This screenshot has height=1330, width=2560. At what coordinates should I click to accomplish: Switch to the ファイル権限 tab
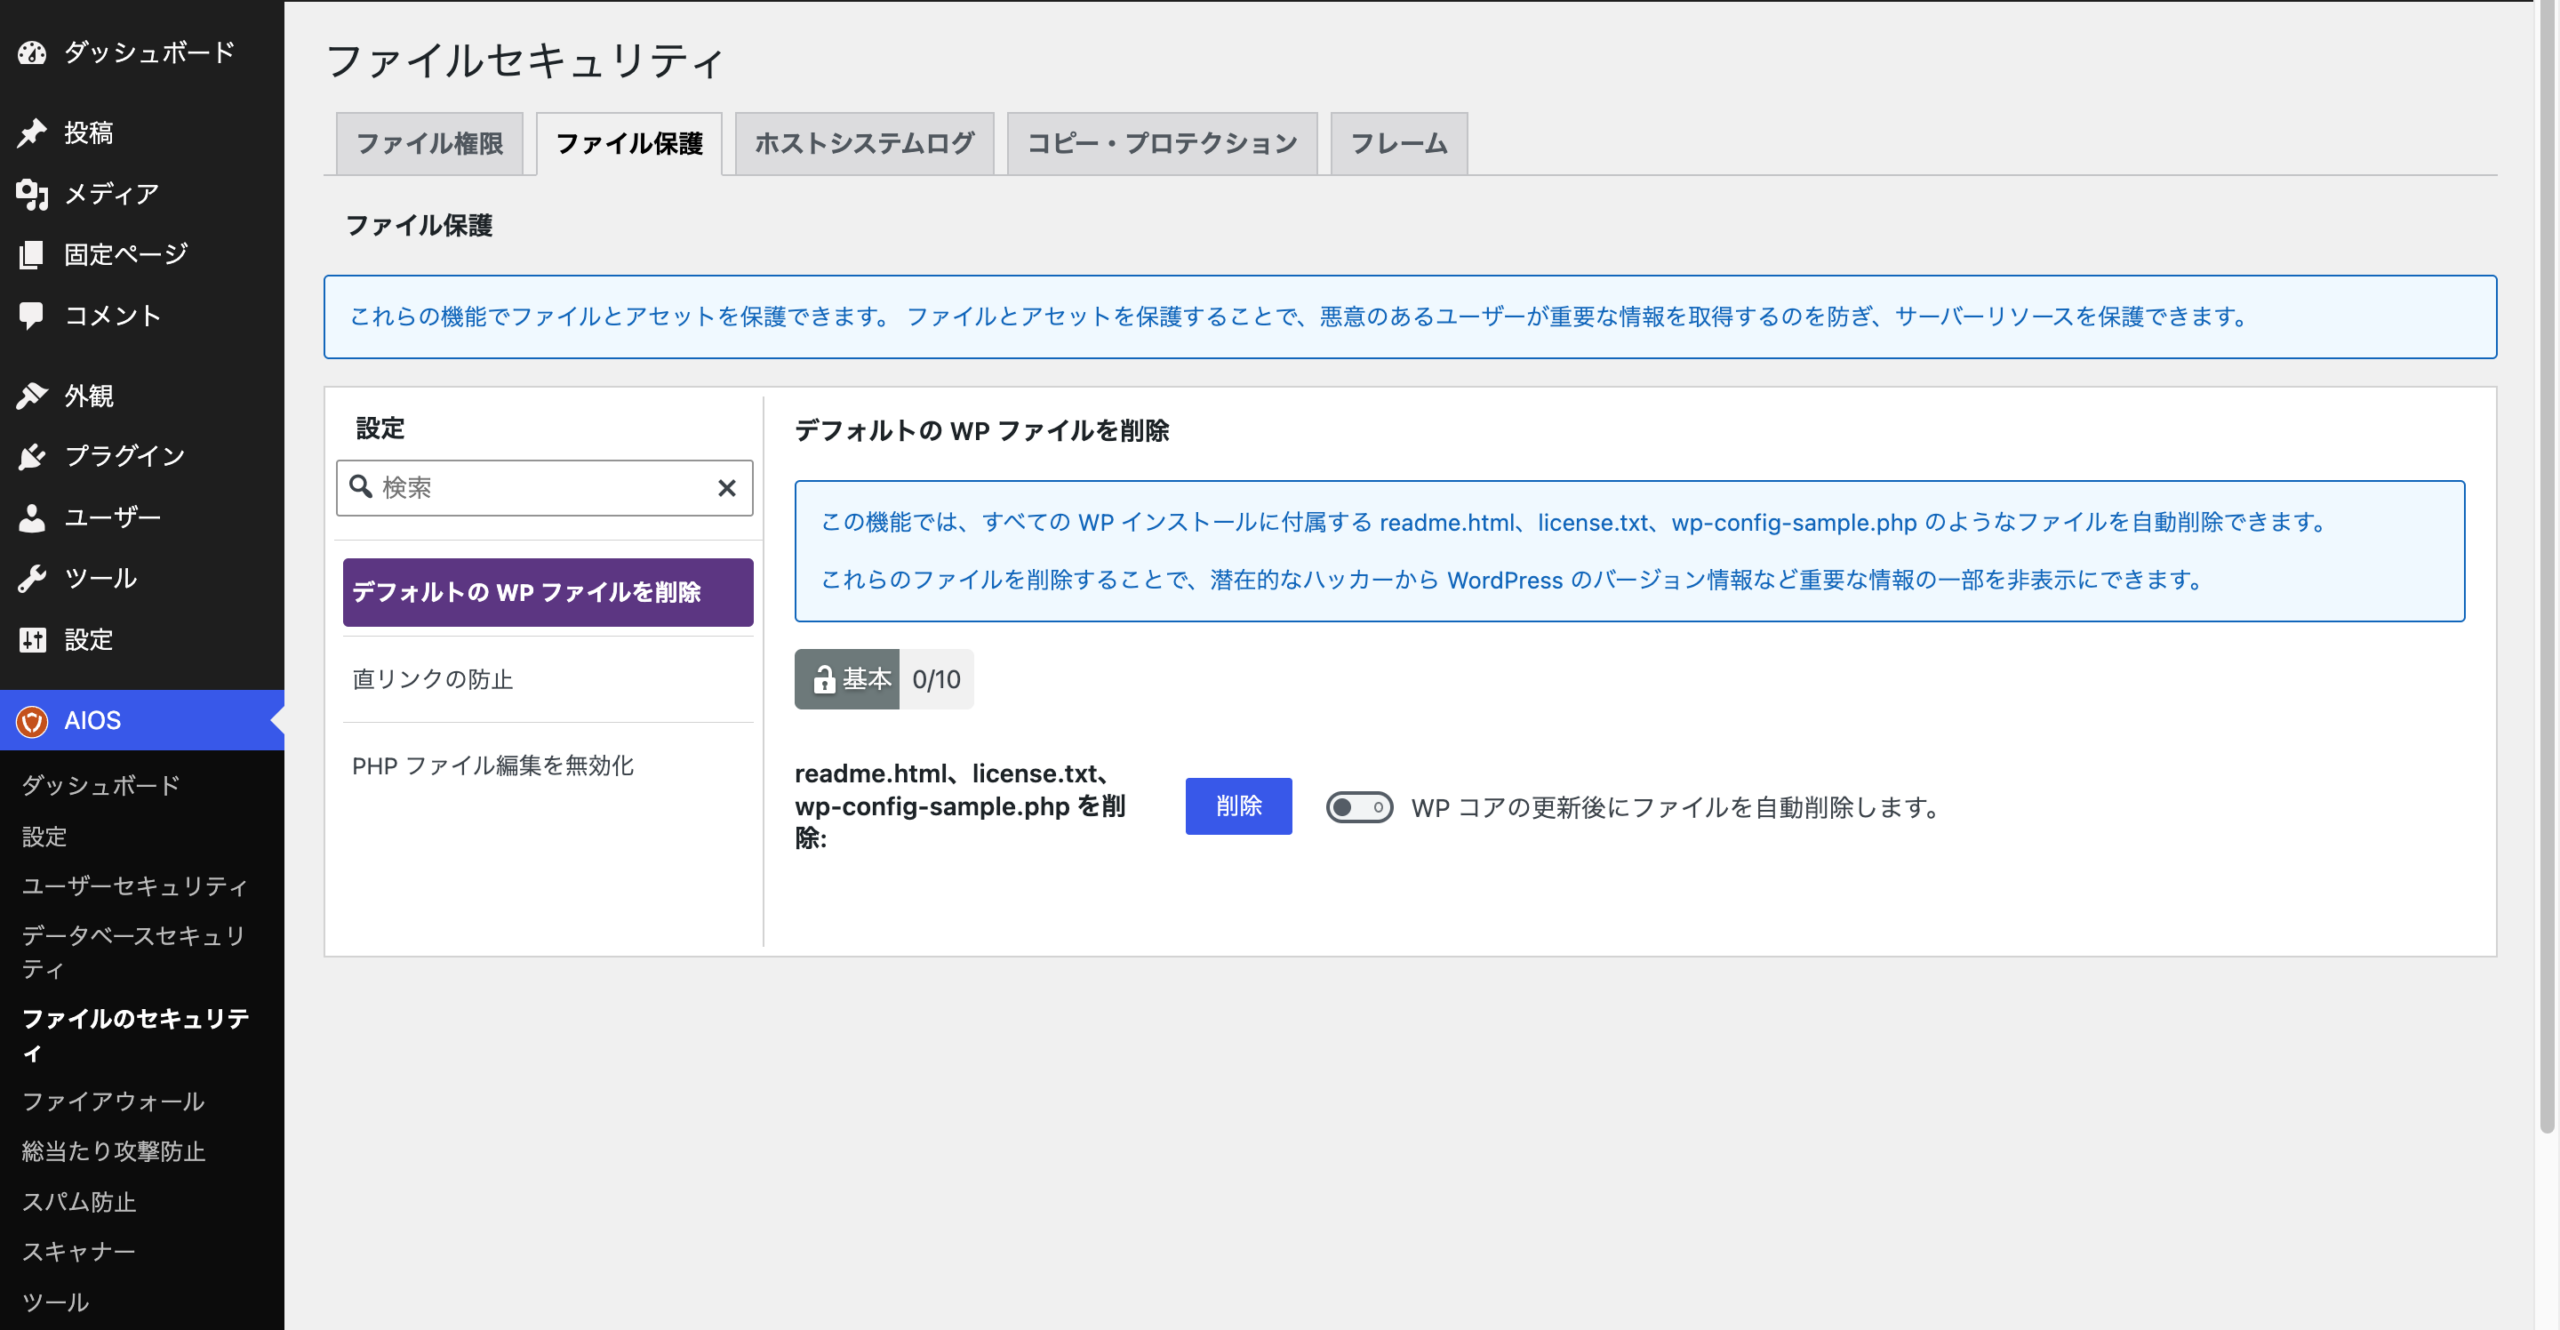[429, 143]
